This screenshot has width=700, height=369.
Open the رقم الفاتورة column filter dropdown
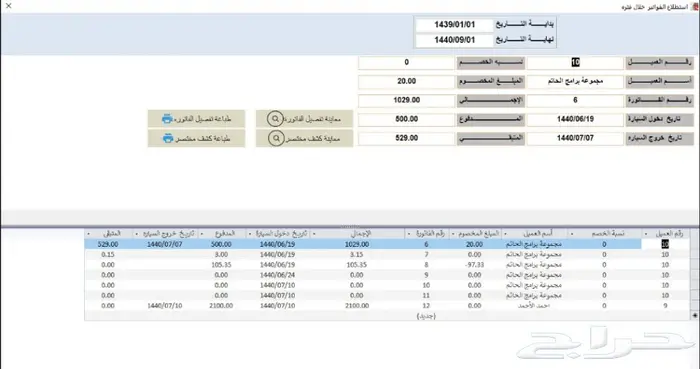[x=409, y=234]
